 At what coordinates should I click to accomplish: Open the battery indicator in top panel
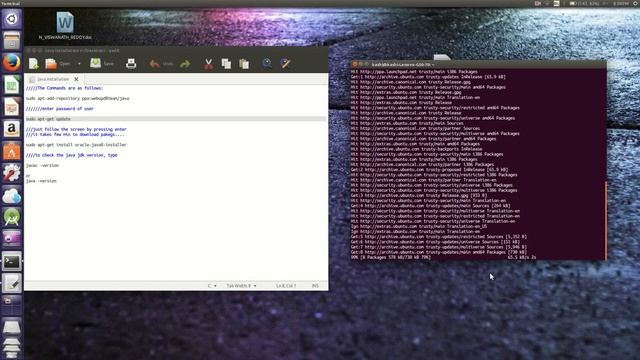tap(584, 3)
